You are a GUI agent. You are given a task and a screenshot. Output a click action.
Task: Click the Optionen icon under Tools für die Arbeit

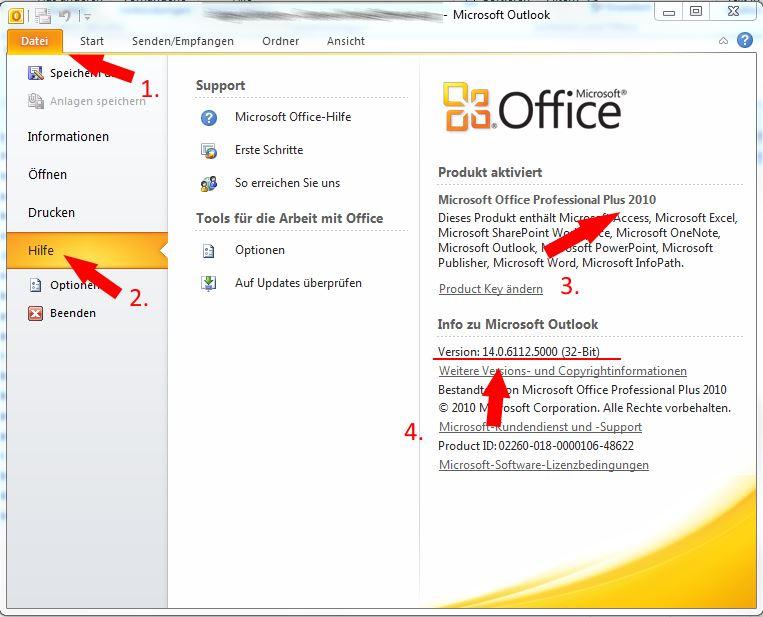click(x=209, y=251)
